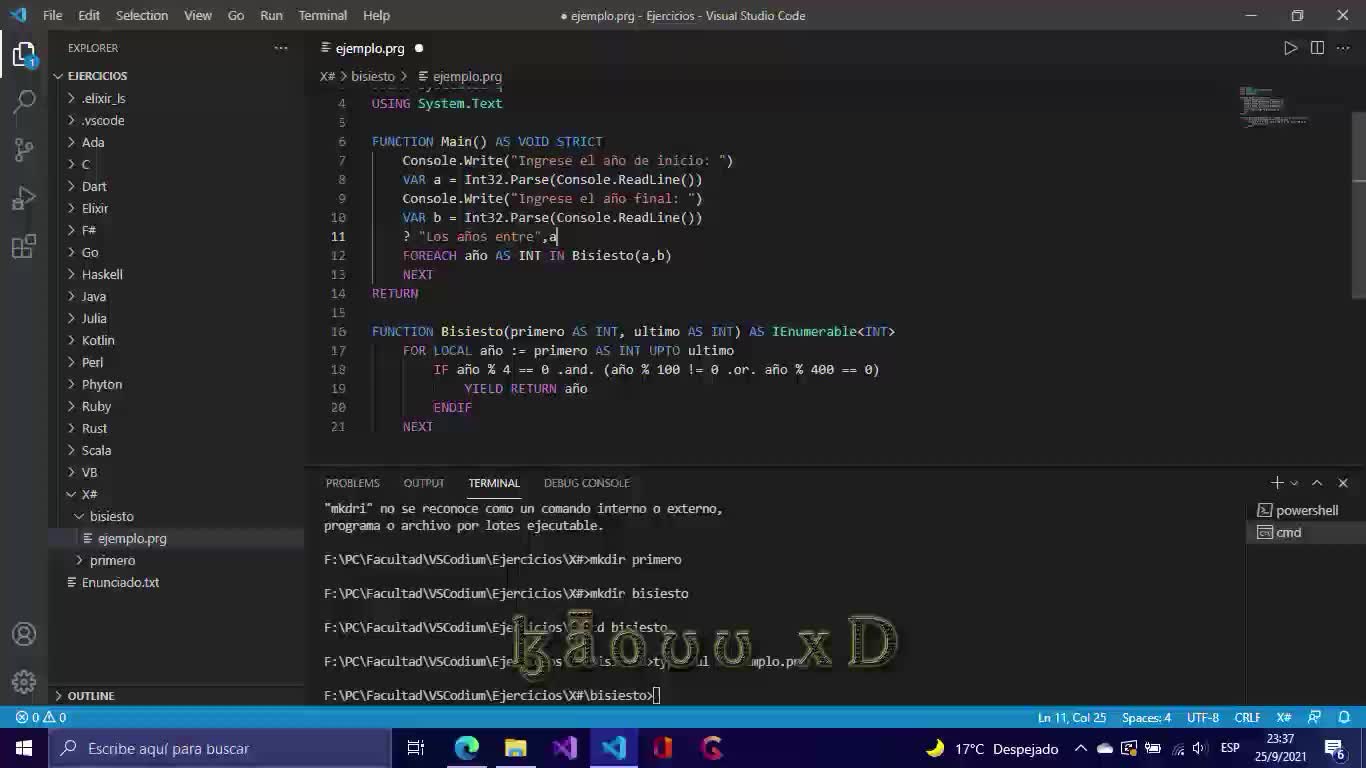This screenshot has width=1366, height=768.
Task: Open Explorer views and more actions menu
Action: (x=281, y=48)
